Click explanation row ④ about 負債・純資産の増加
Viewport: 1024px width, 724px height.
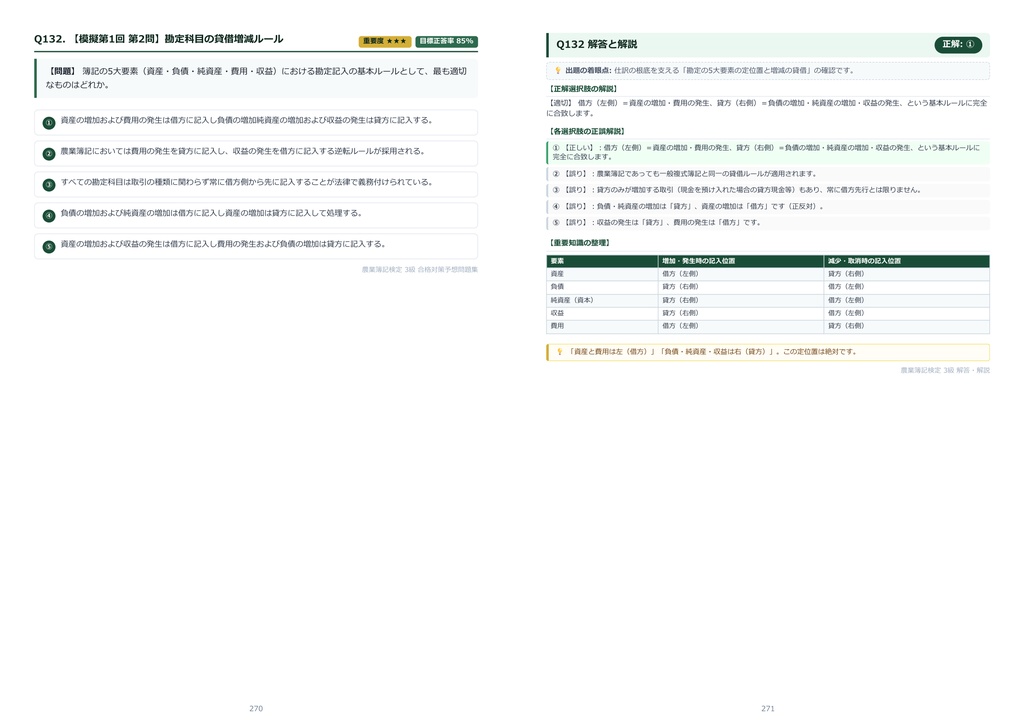click(x=768, y=206)
